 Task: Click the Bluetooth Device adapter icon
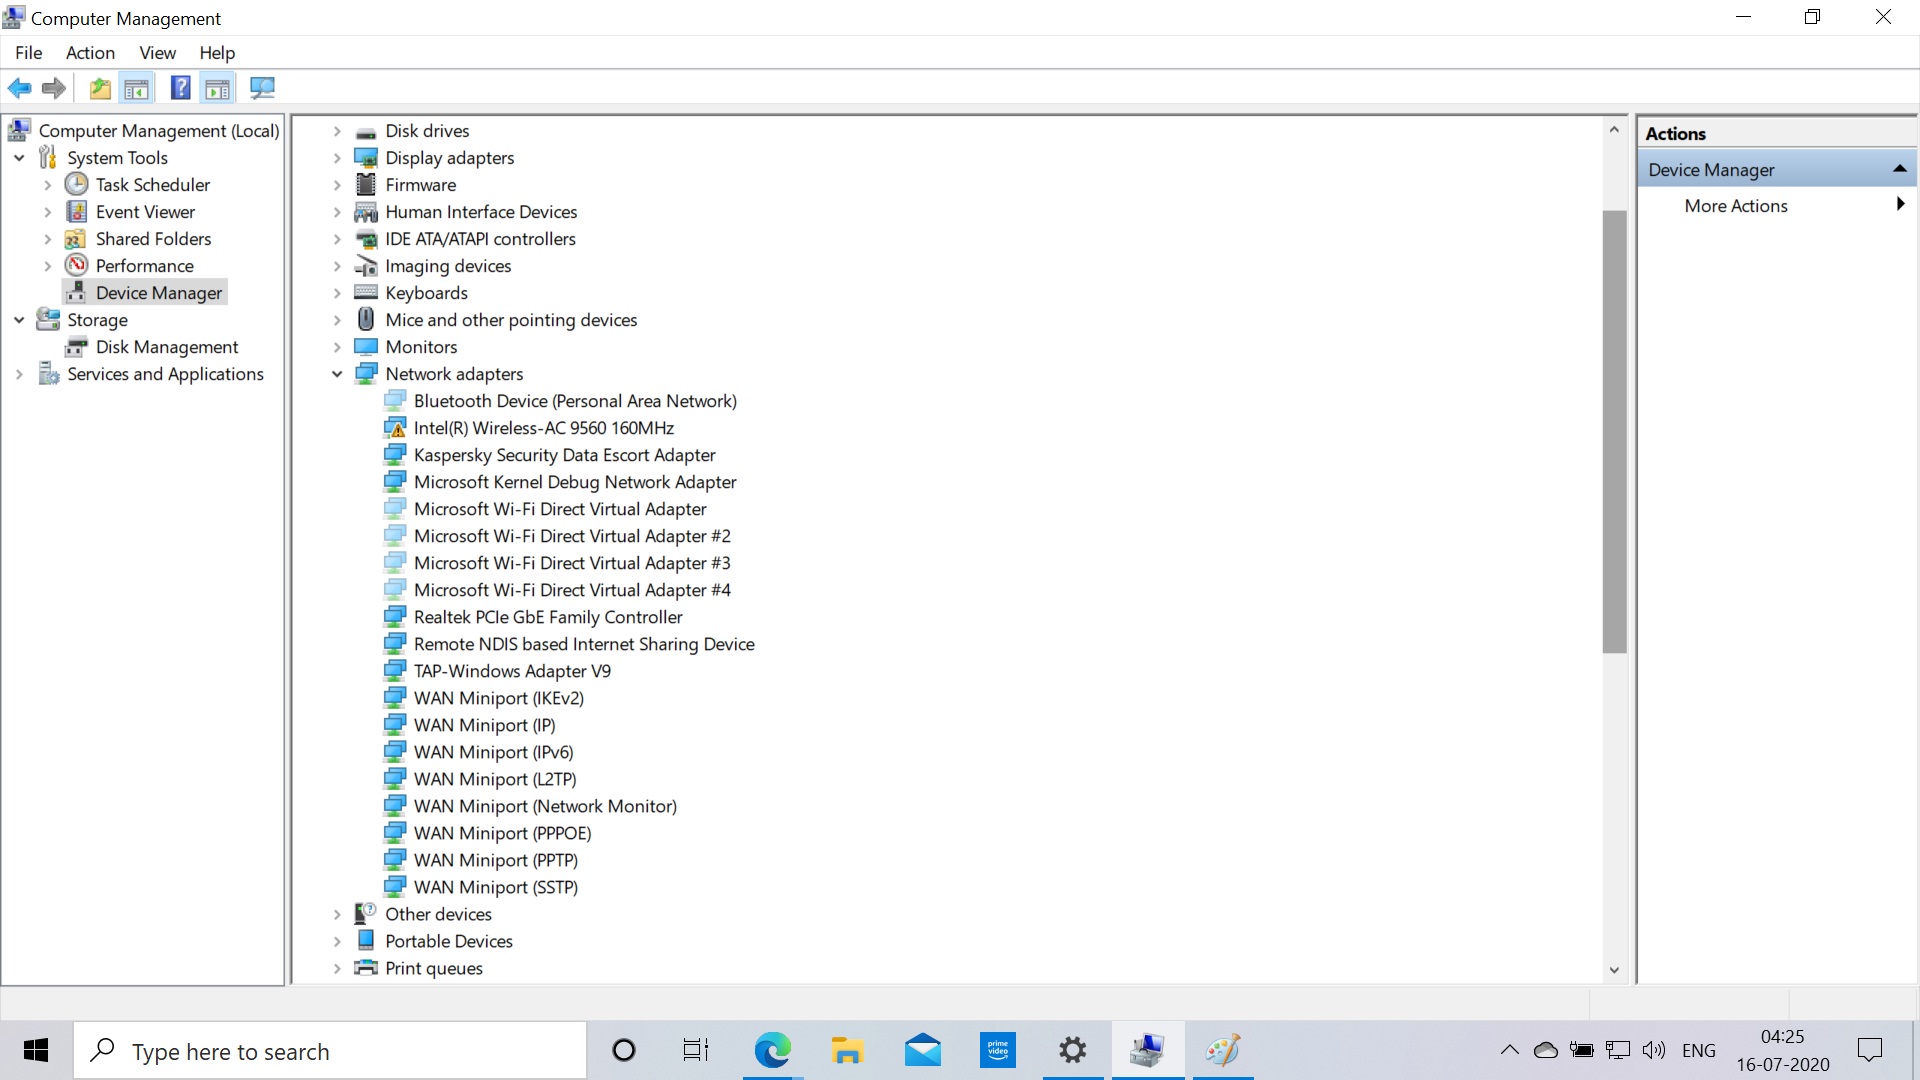(x=395, y=401)
